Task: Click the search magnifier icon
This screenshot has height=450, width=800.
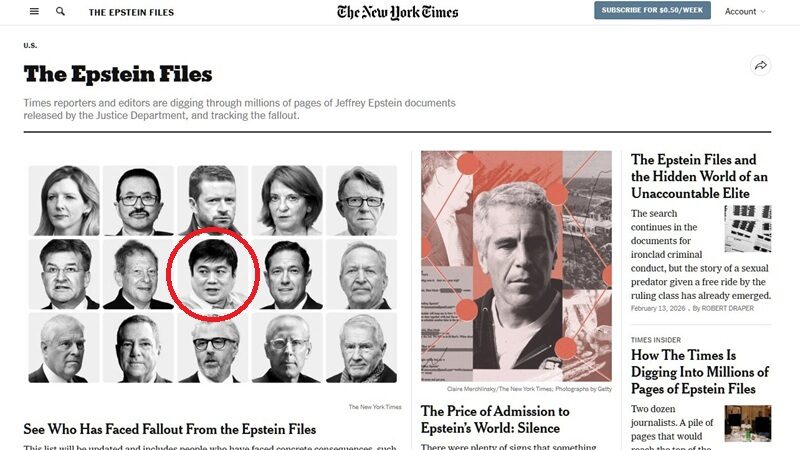Action: point(60,11)
